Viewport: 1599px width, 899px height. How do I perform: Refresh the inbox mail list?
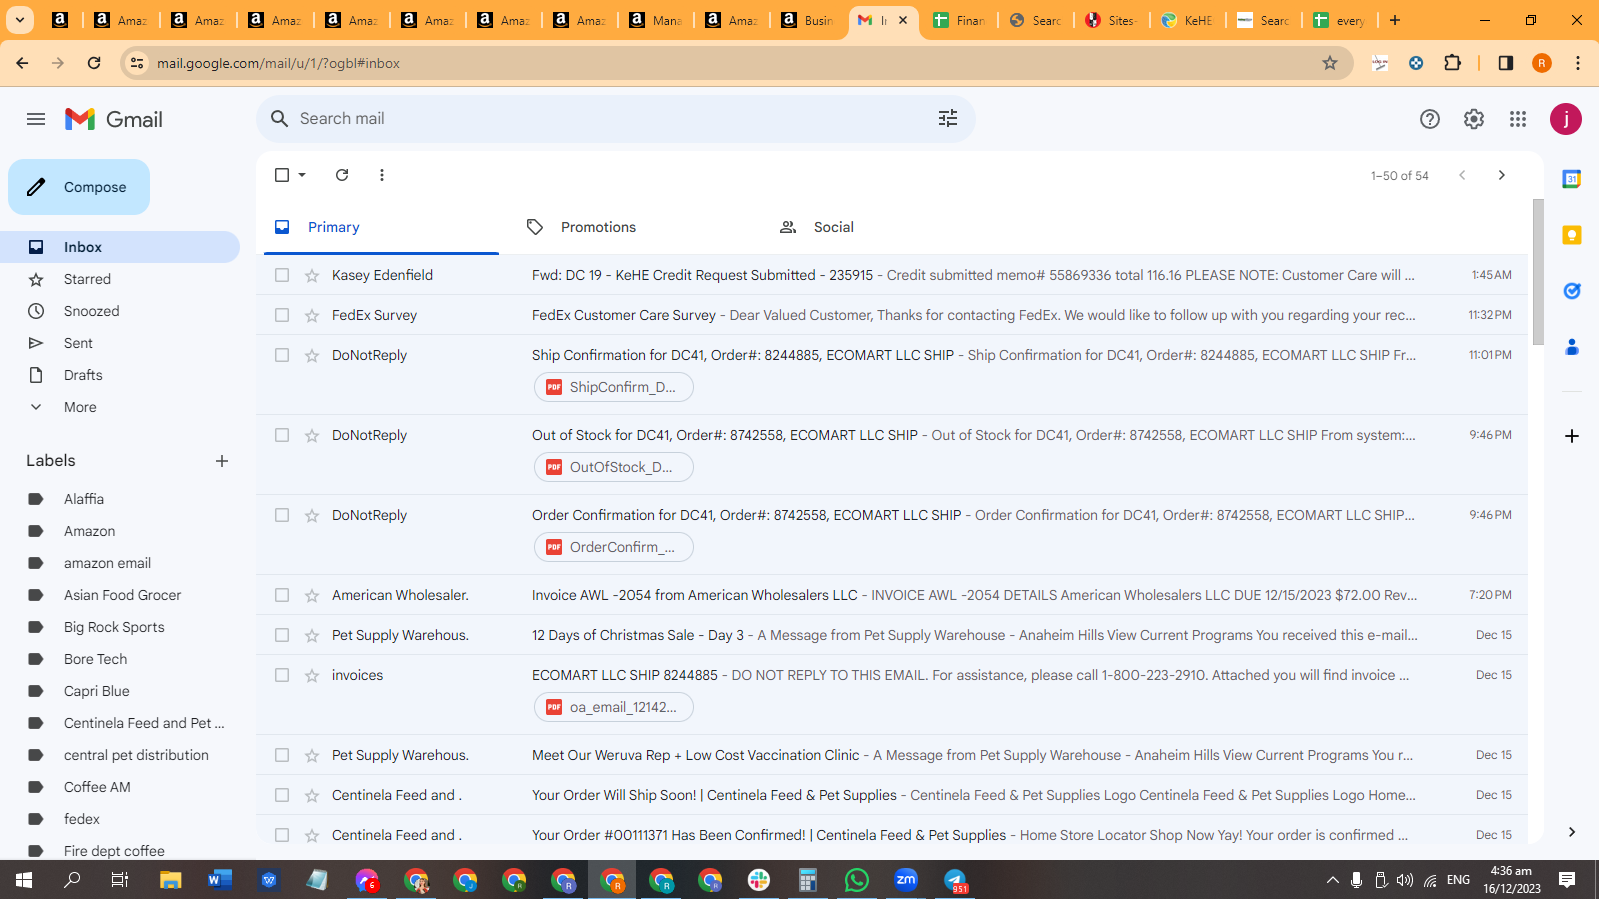tap(342, 175)
